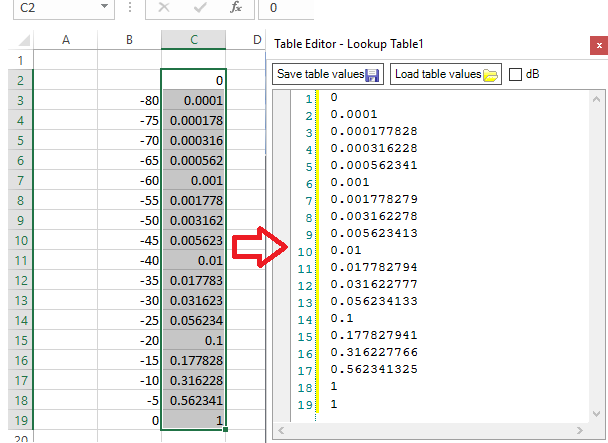The width and height of the screenshot is (608, 443).
Task: Select Excel cell 0.017783
Action: pos(193,280)
